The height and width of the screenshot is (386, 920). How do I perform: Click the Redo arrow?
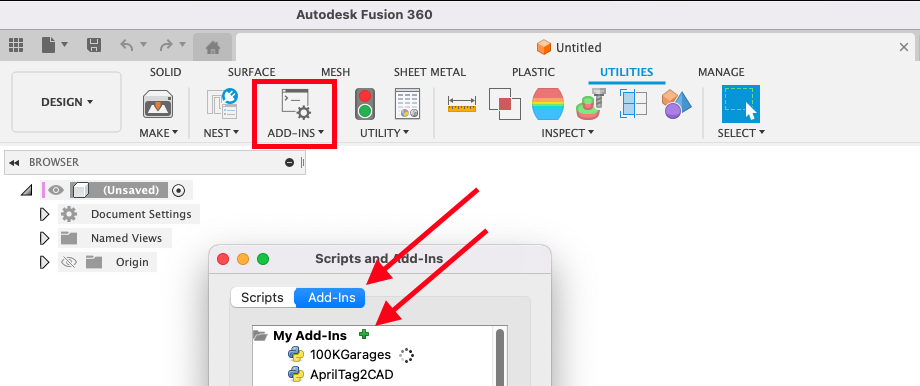(x=166, y=45)
